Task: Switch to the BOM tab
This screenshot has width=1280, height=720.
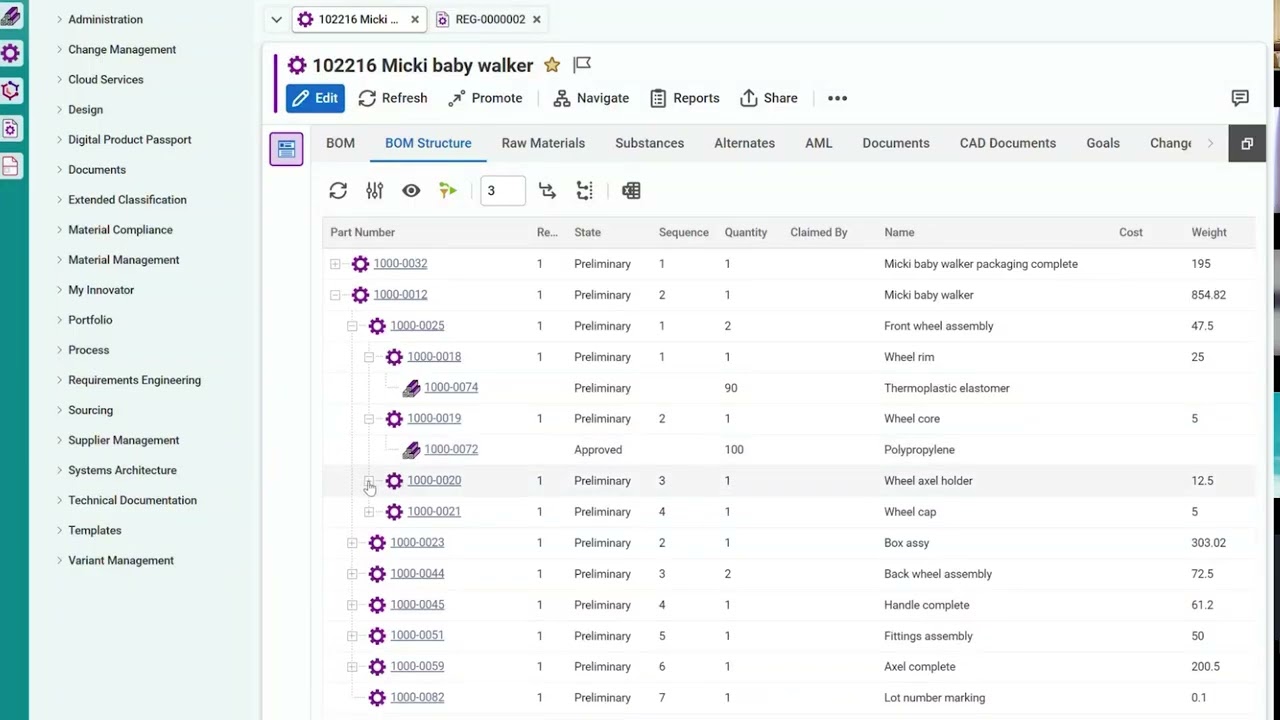Action: coord(340,143)
